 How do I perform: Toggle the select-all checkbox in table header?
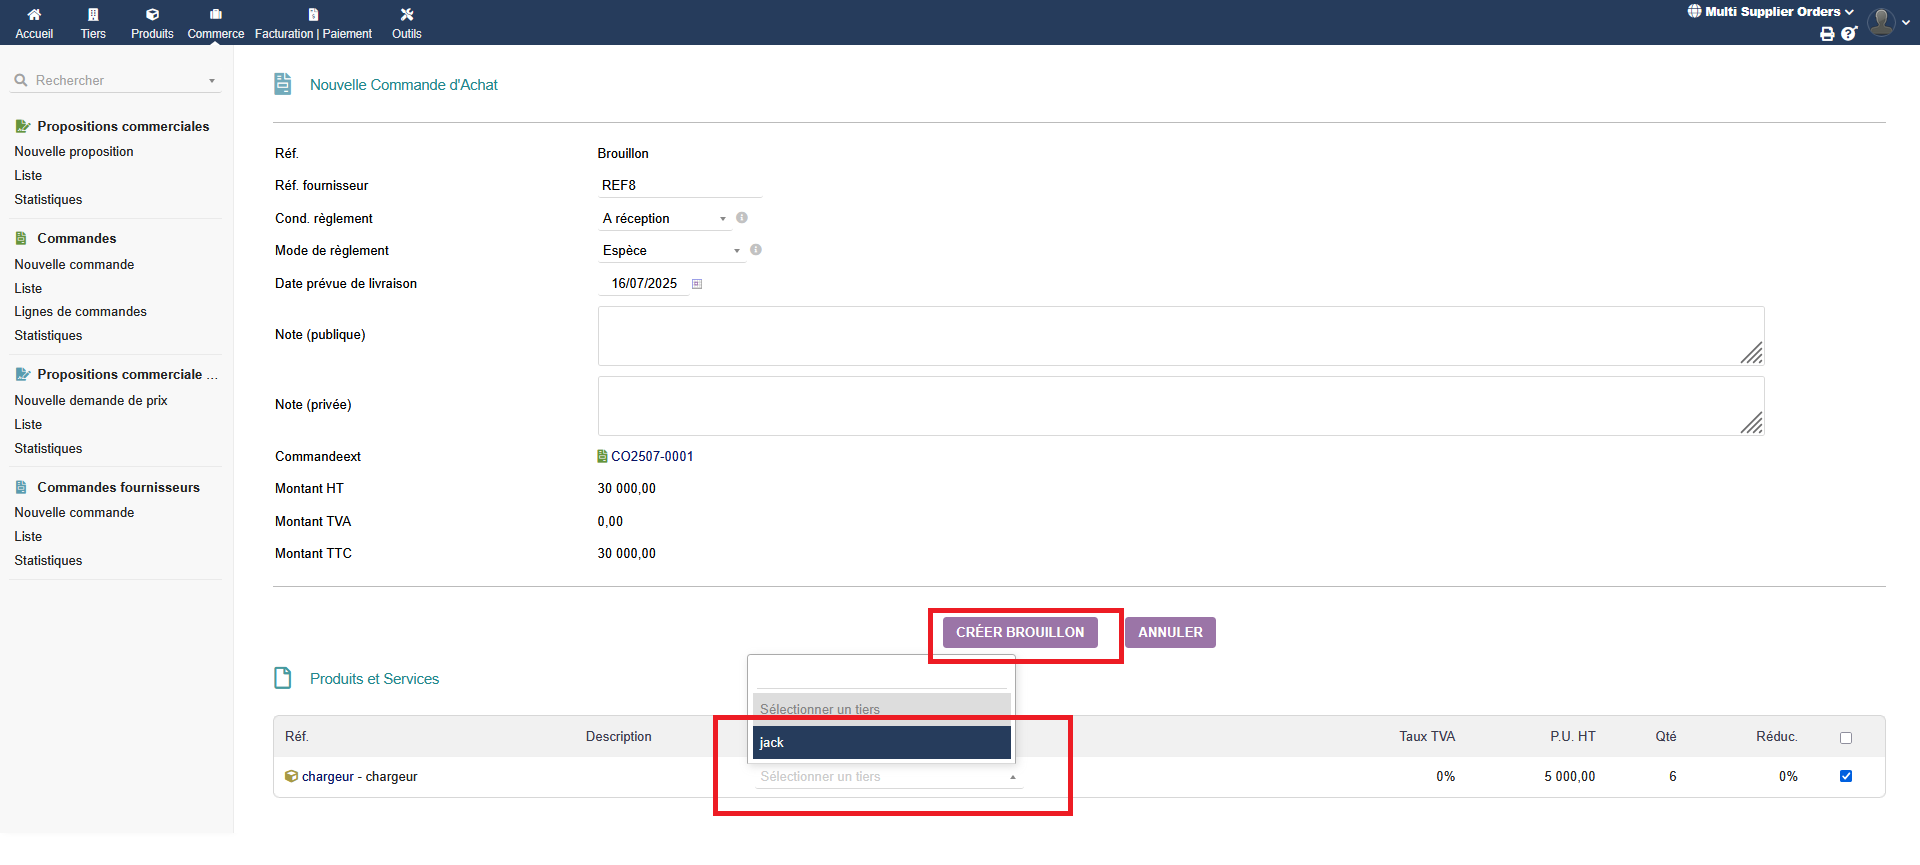tap(1846, 738)
